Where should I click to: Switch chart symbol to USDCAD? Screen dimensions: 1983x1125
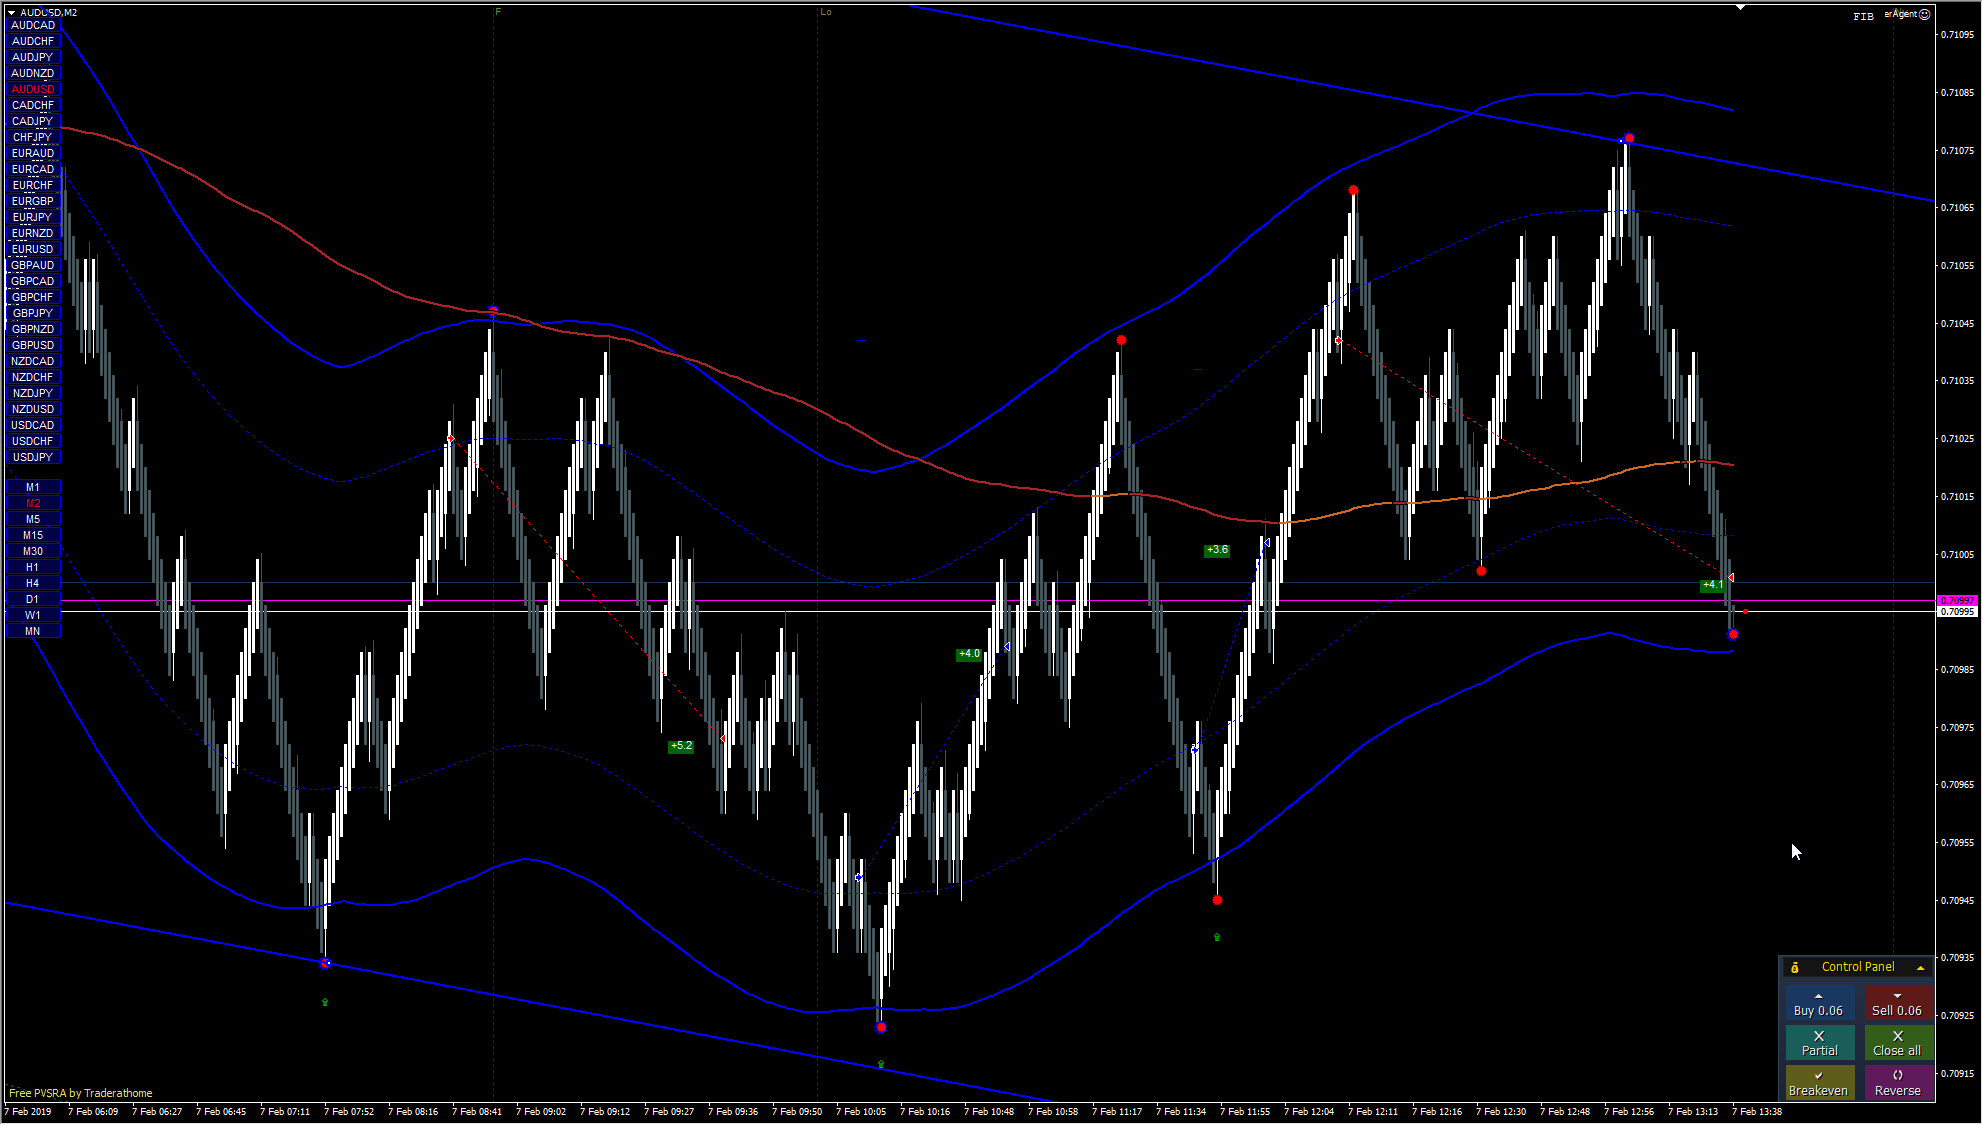click(x=33, y=425)
